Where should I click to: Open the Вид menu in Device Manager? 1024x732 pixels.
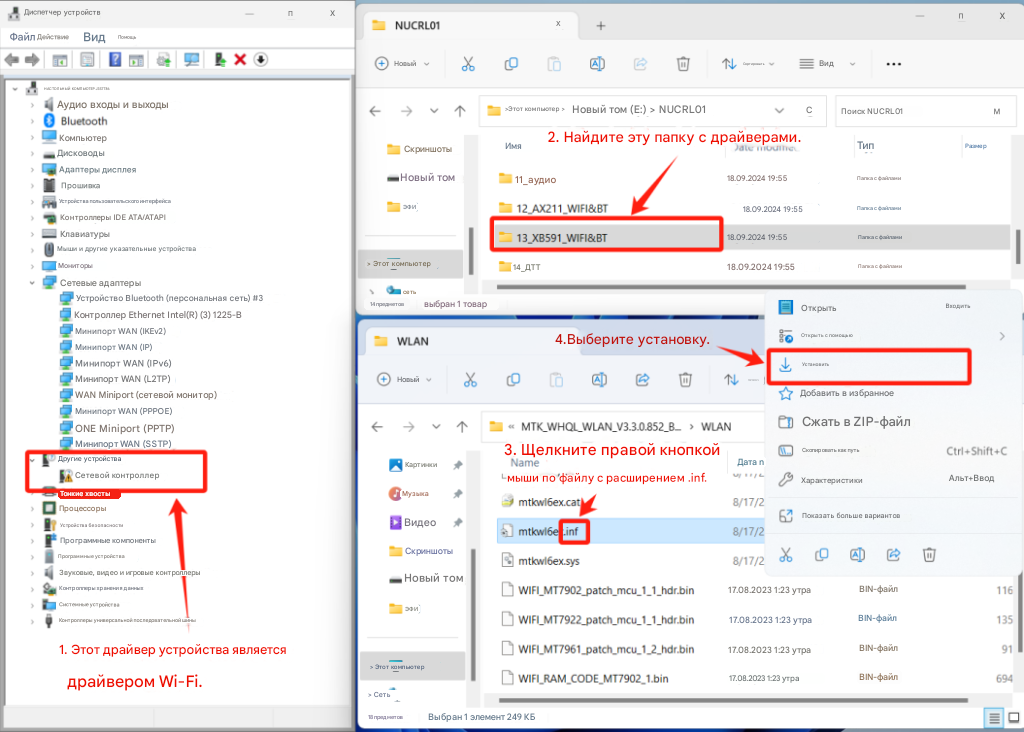click(94, 37)
